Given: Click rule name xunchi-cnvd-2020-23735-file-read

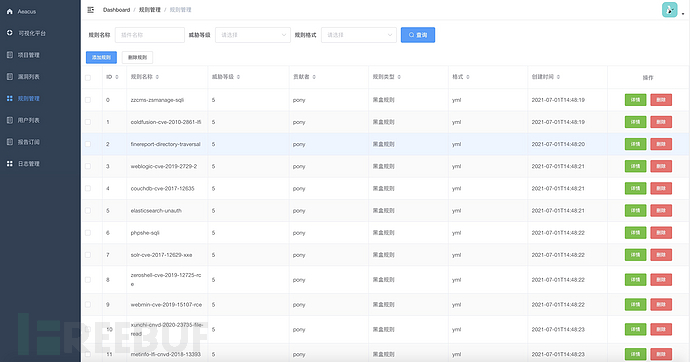Looking at the screenshot, I should coord(167,329).
